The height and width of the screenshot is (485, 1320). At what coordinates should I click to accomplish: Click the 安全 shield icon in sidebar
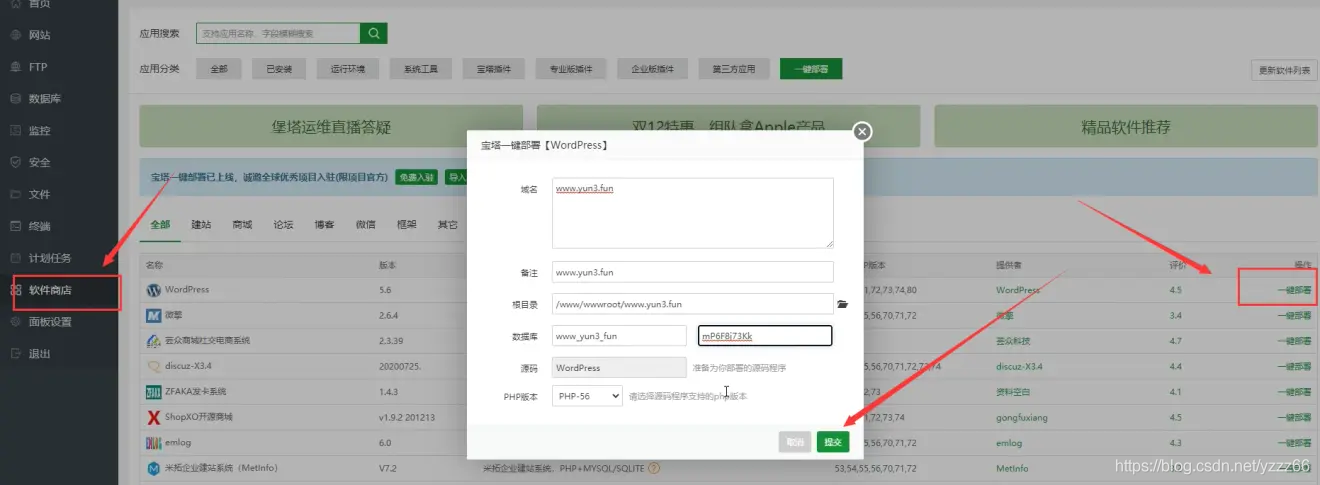point(15,162)
